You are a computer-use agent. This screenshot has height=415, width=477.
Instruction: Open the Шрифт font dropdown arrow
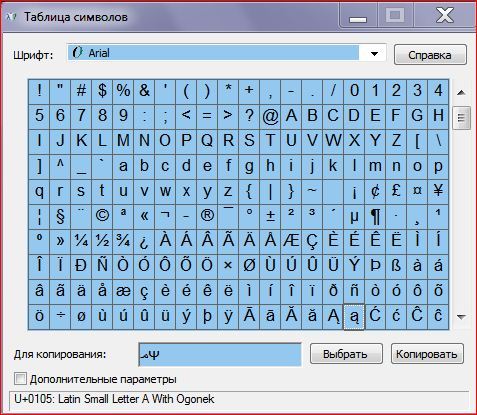[374, 54]
